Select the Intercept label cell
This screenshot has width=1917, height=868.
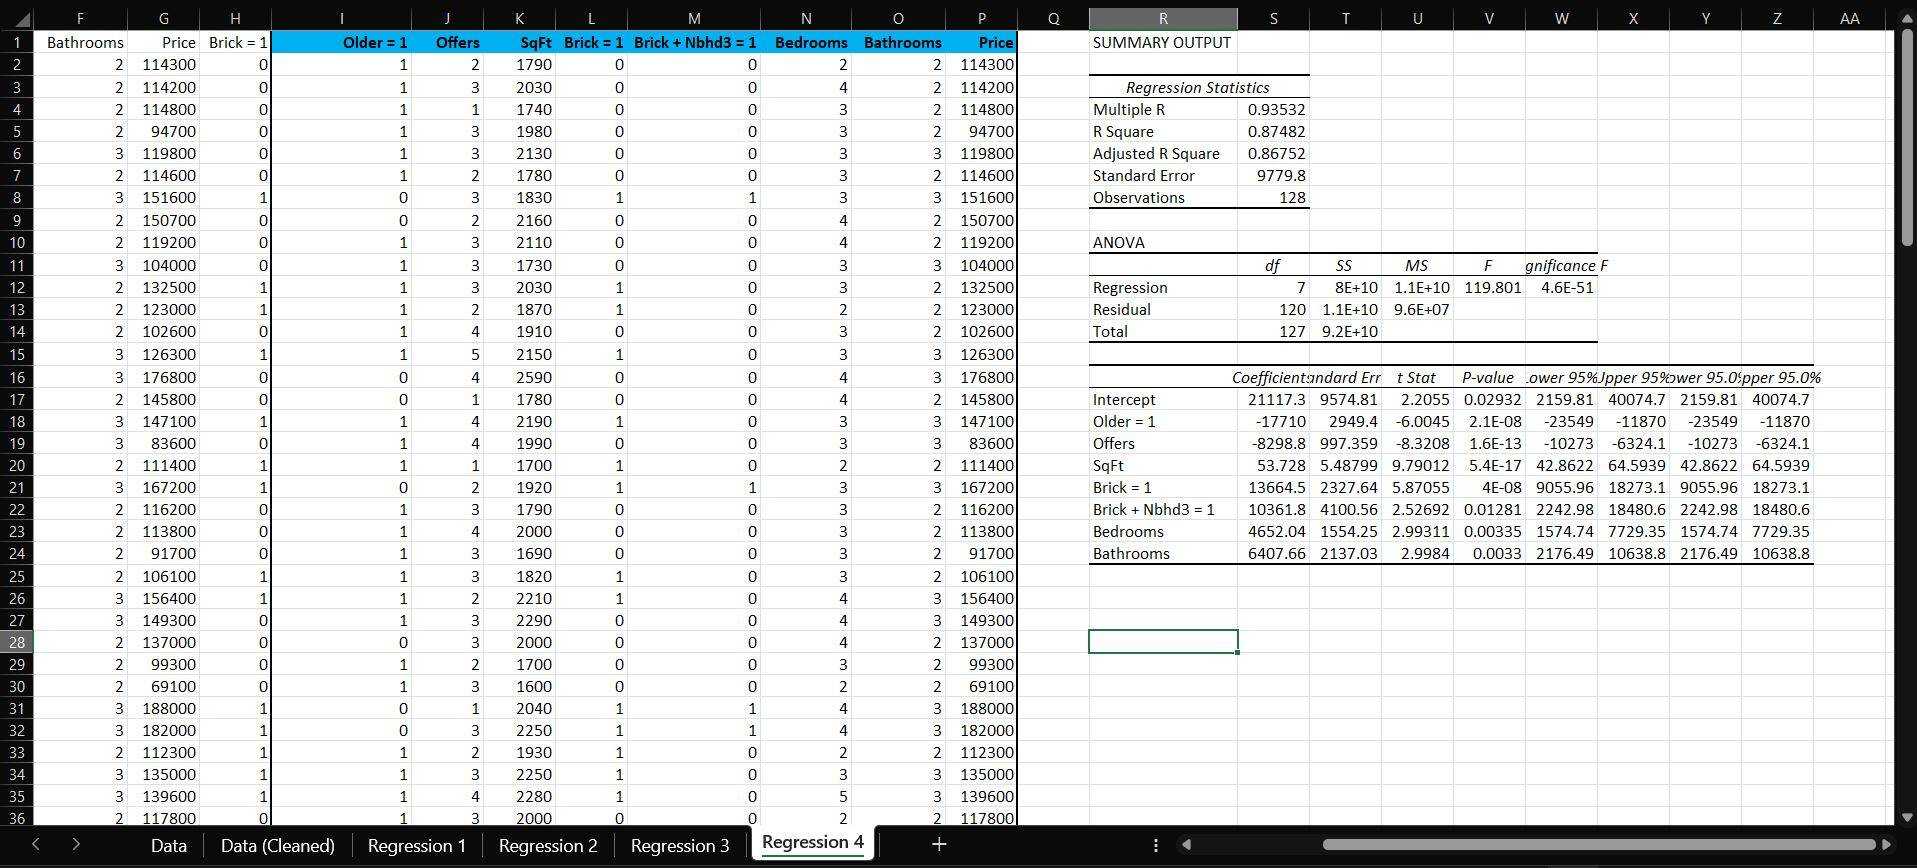[x=1163, y=399]
